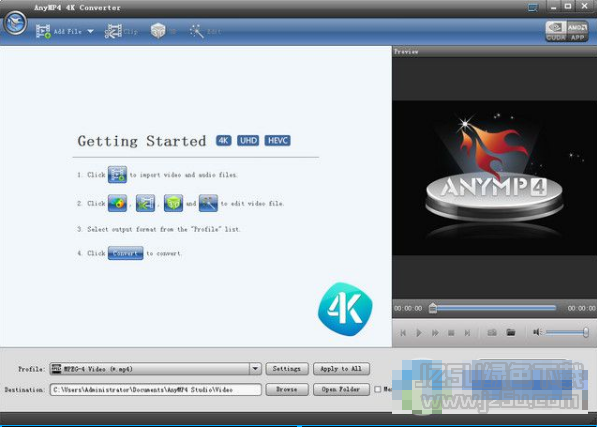Click the Browse button
The image size is (597, 427).
tap(287, 389)
